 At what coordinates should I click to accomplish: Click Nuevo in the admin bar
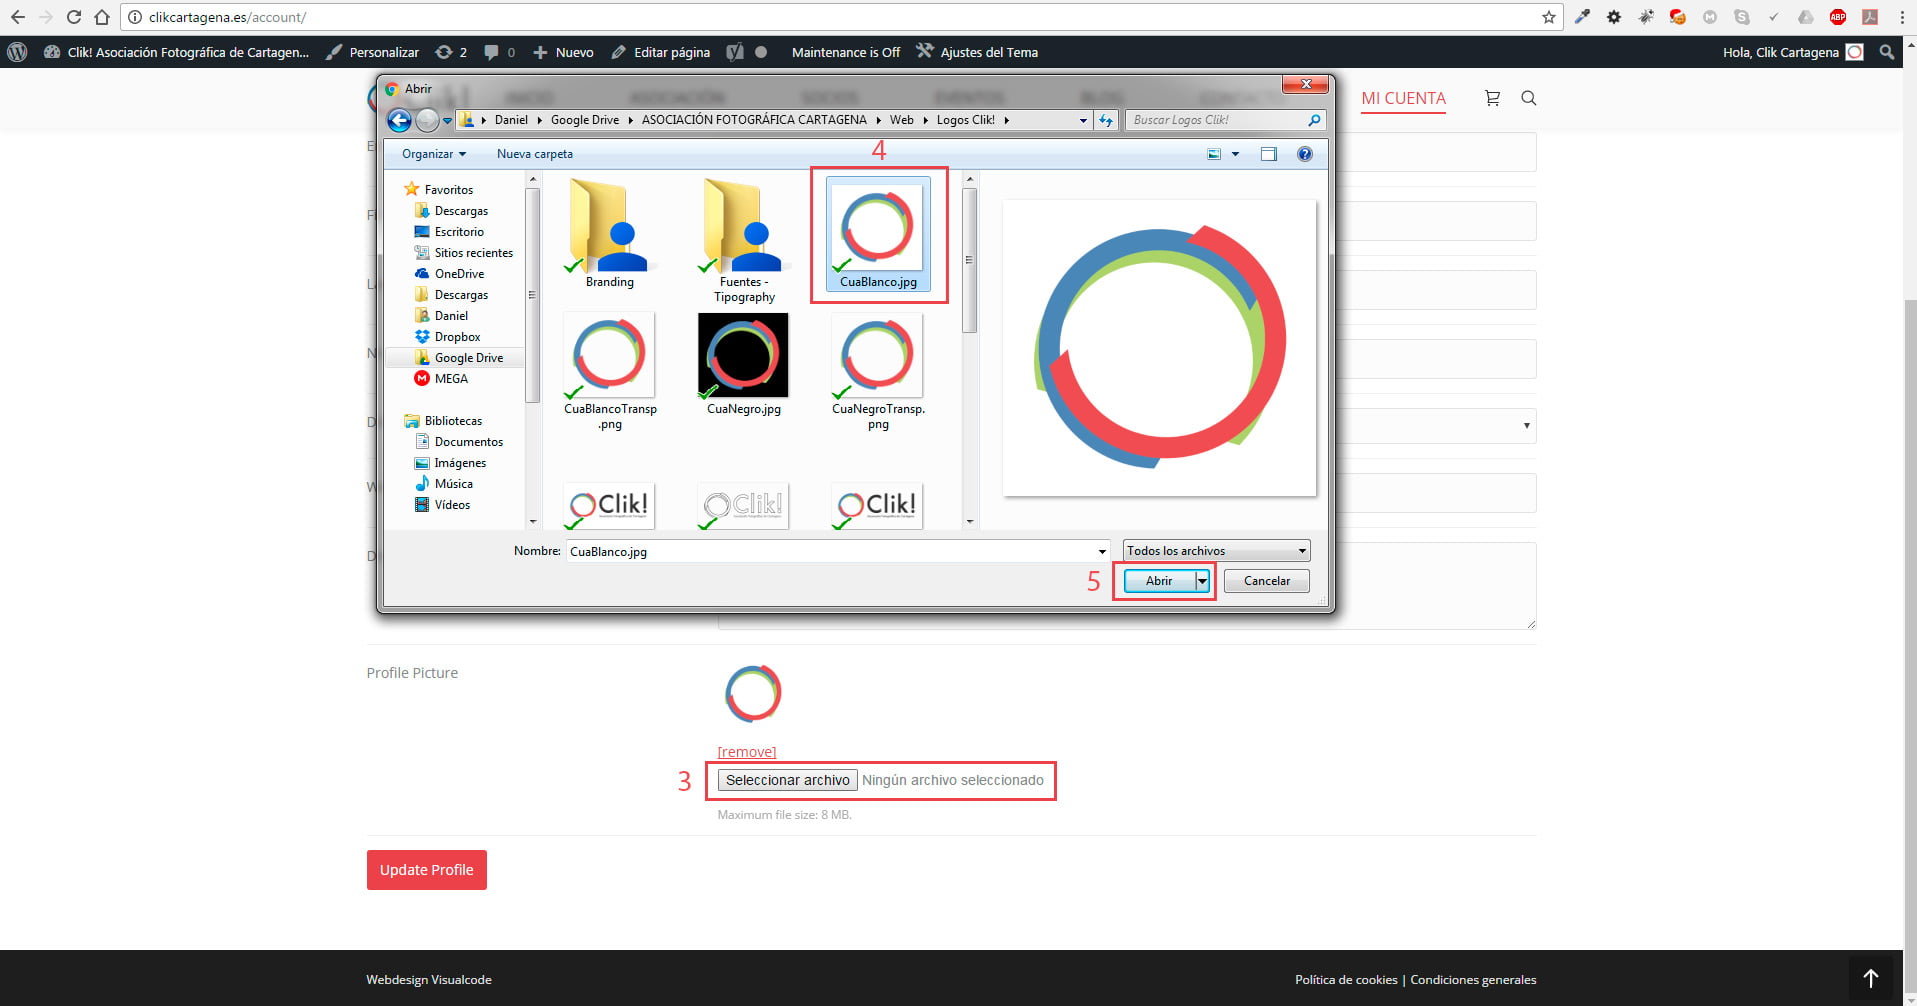coord(563,52)
